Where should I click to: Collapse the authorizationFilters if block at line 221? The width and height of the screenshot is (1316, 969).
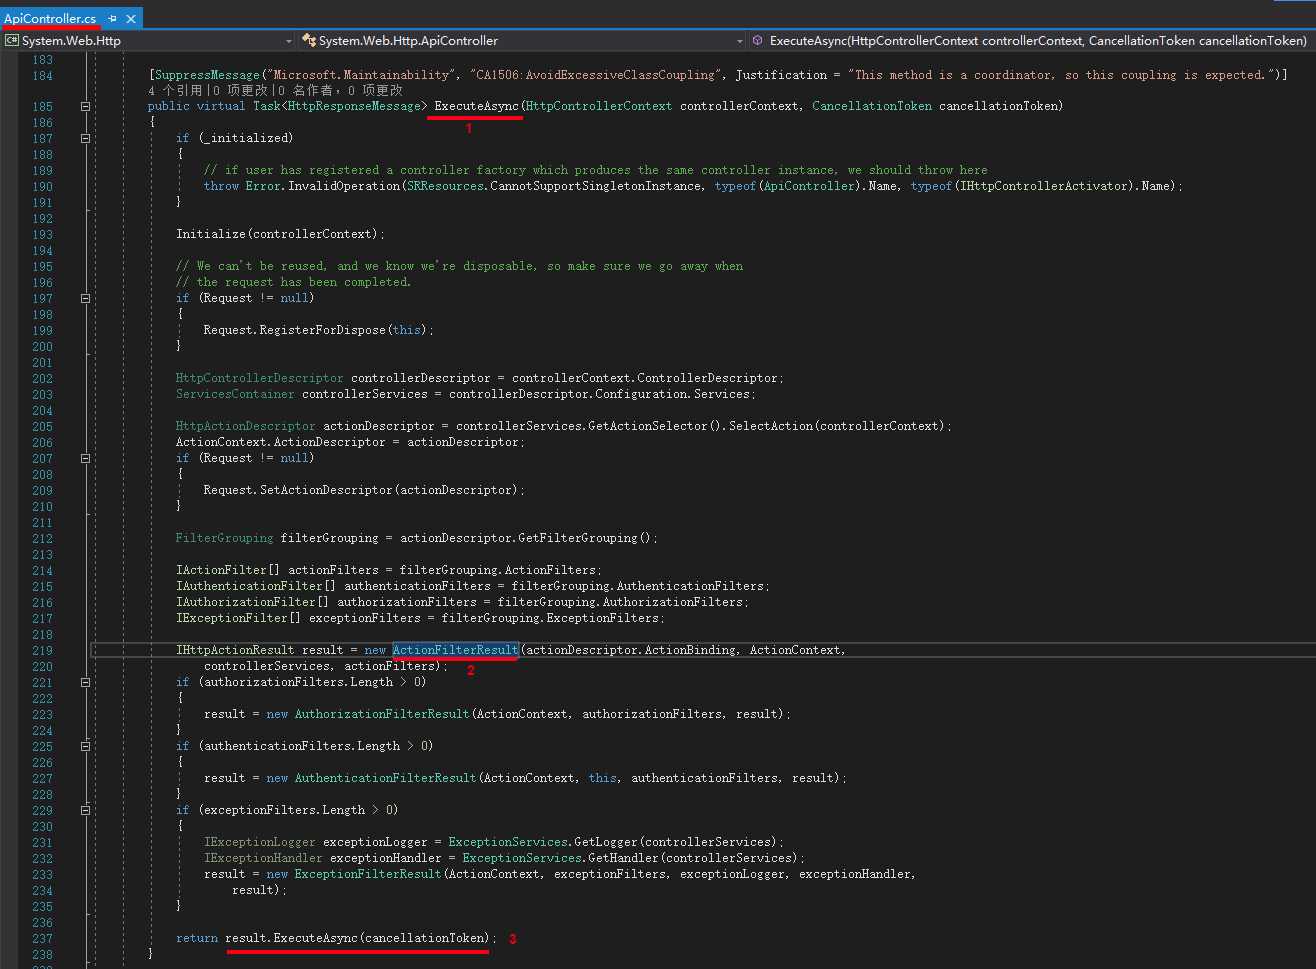tap(85, 682)
